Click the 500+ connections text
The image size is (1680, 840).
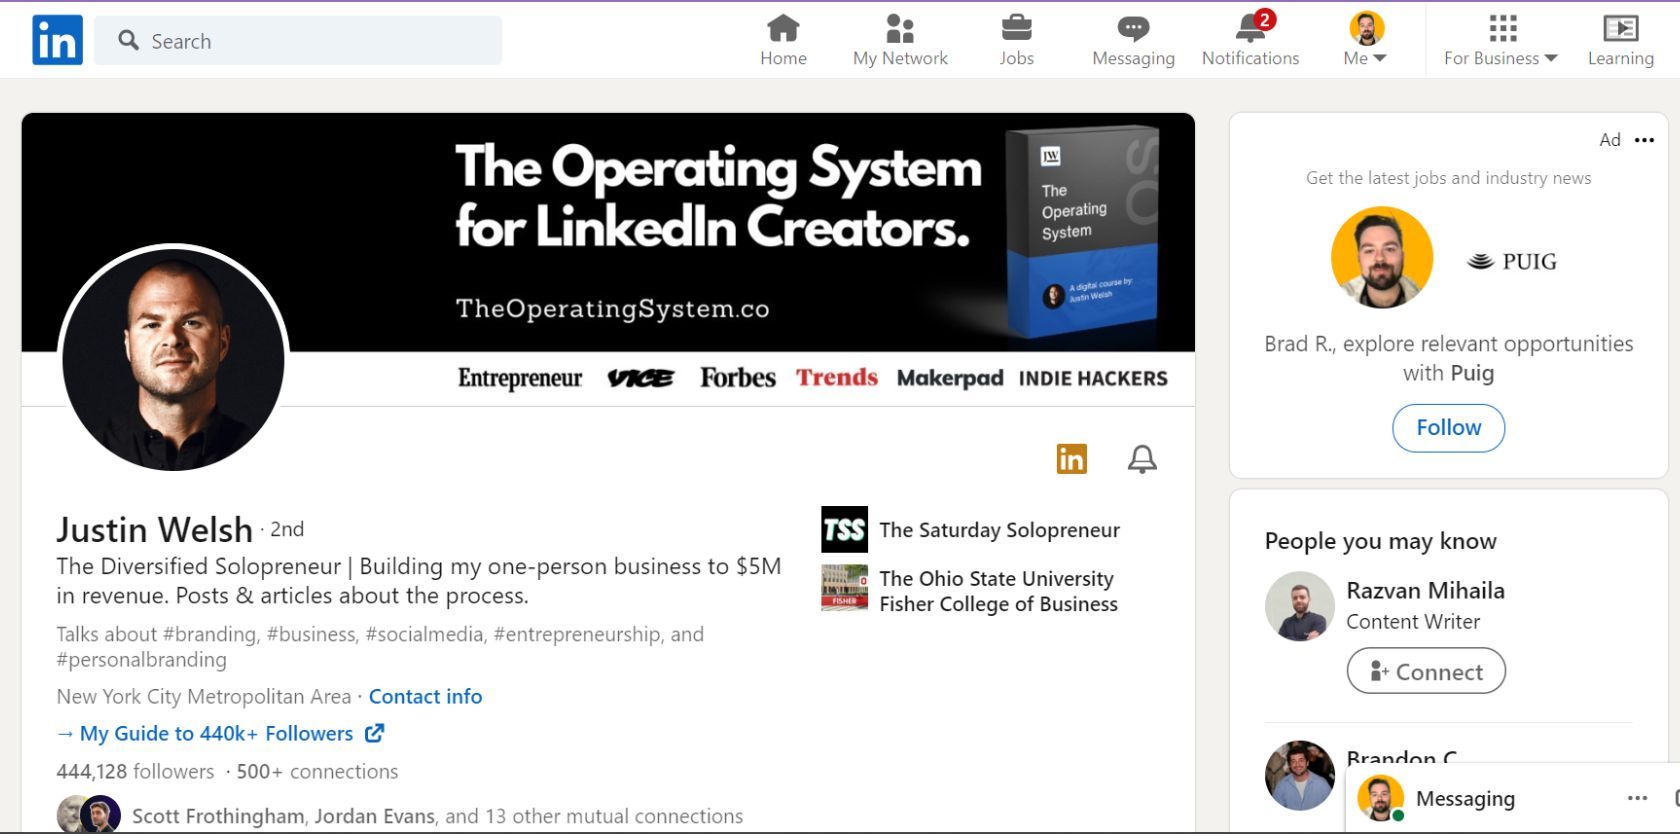pos(317,771)
